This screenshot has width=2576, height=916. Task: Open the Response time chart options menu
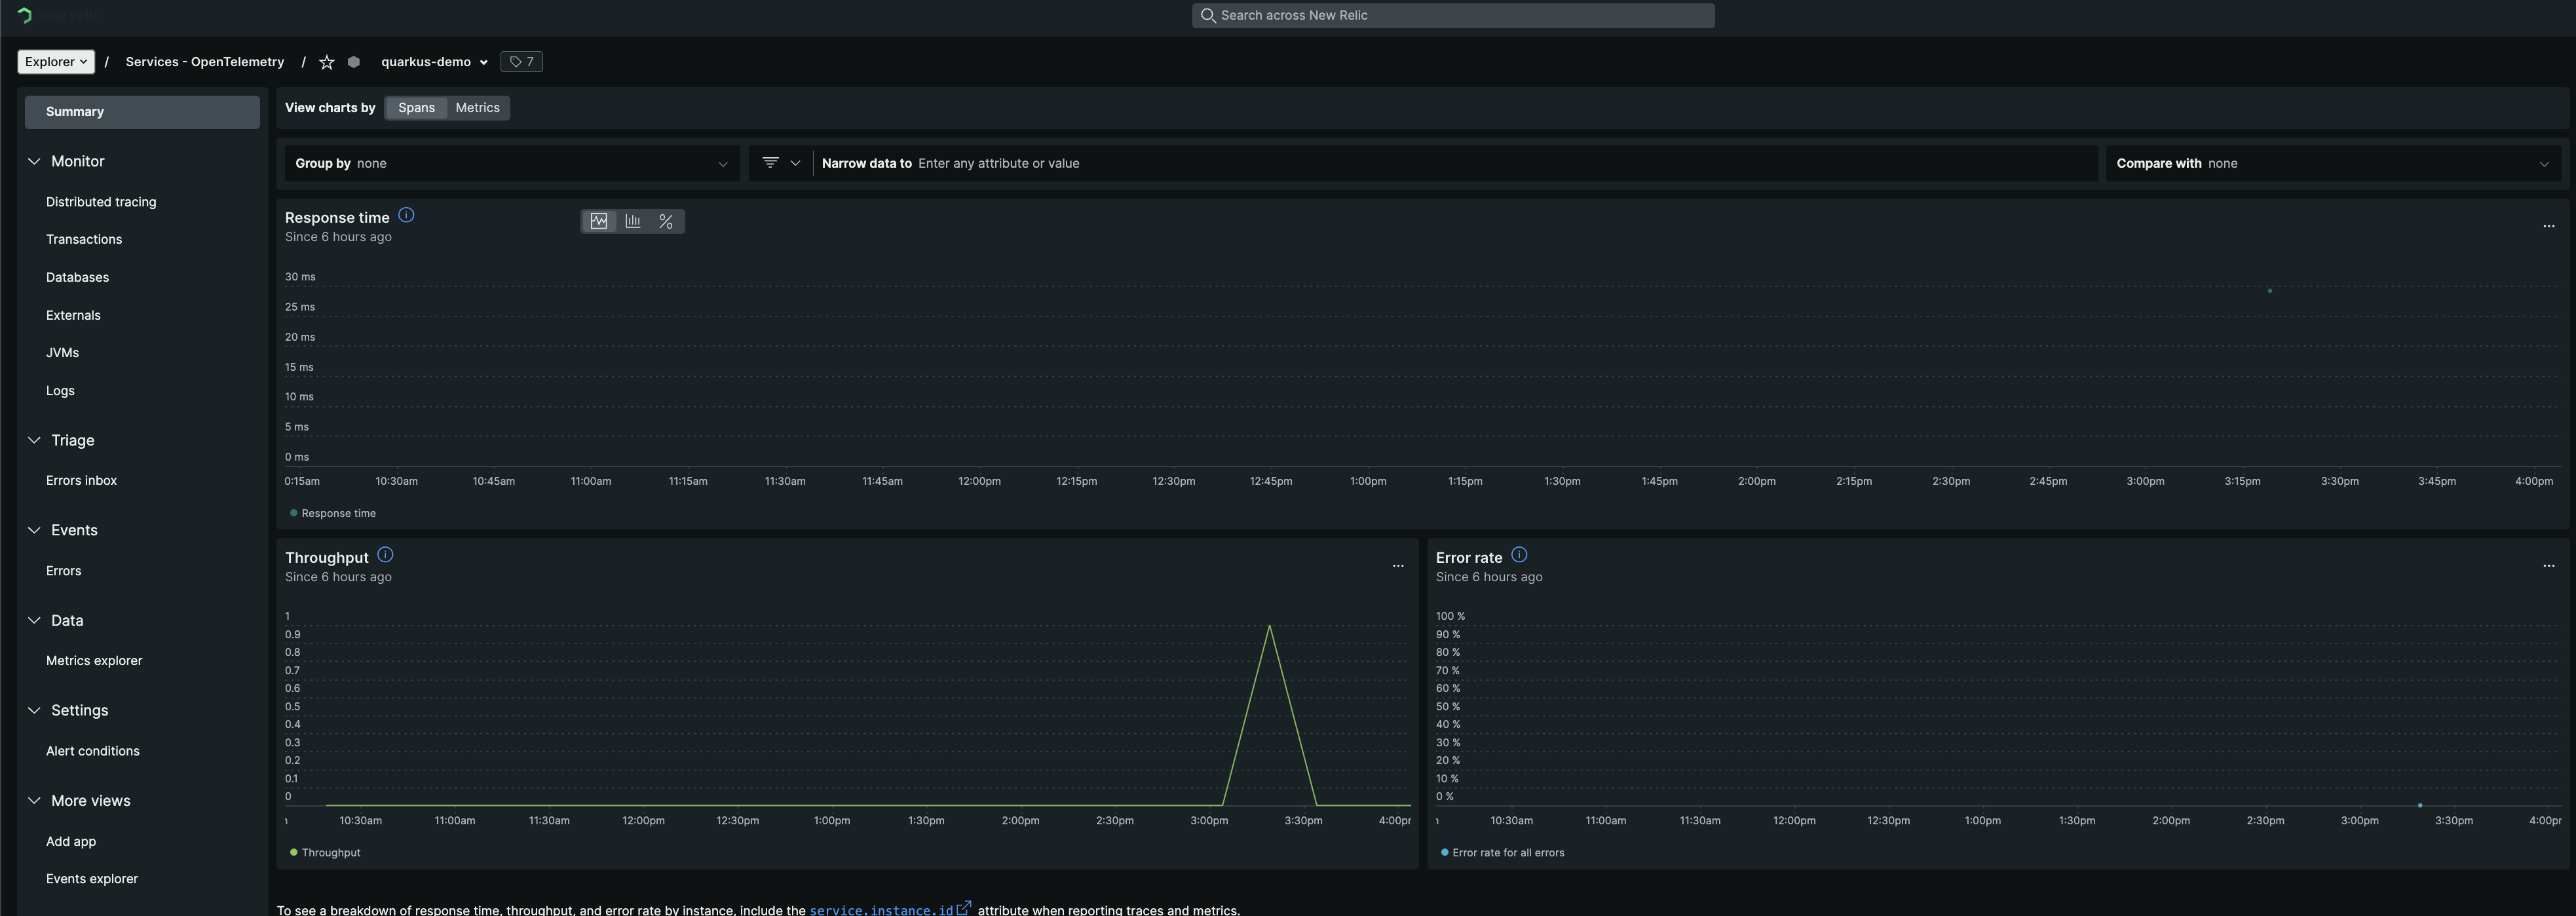pos(2548,226)
